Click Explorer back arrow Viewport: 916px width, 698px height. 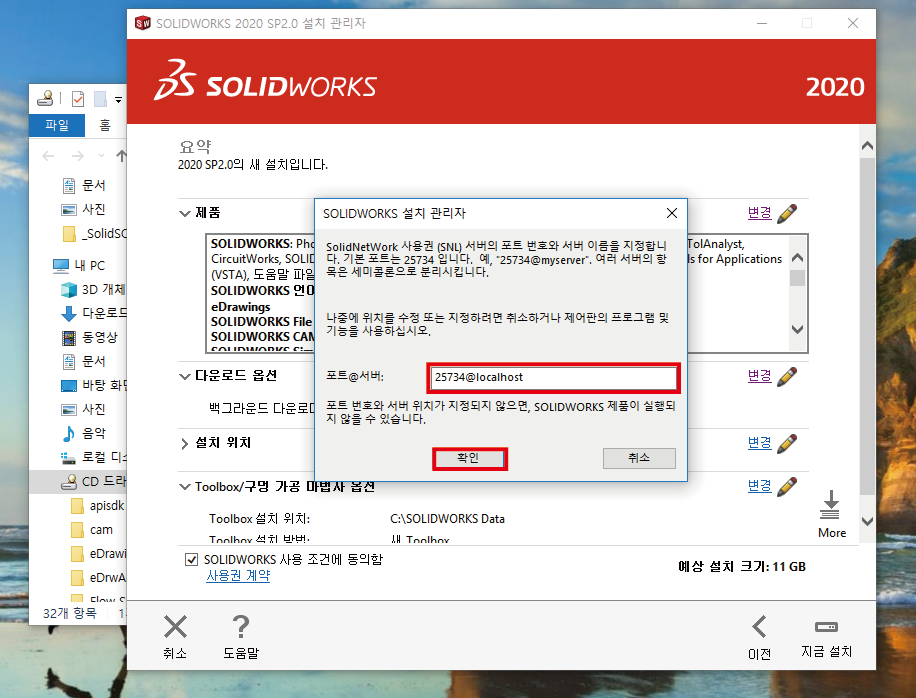pyautogui.click(x=48, y=155)
